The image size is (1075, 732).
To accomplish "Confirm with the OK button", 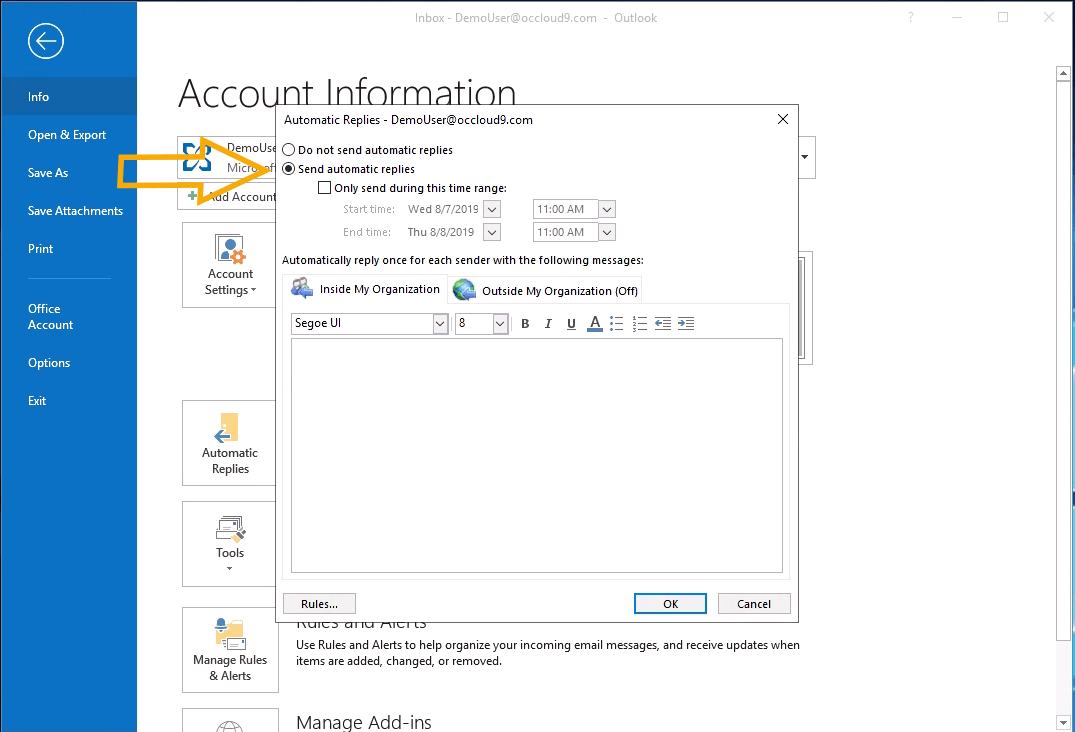I will [x=671, y=604].
